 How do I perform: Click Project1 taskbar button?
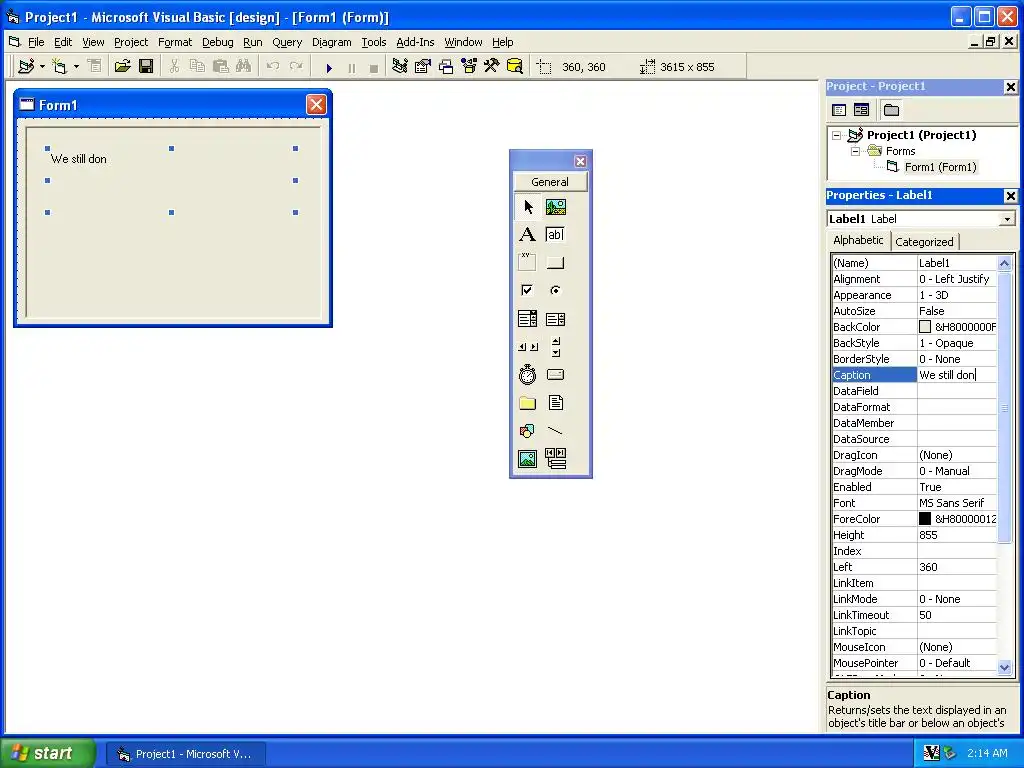[185, 754]
